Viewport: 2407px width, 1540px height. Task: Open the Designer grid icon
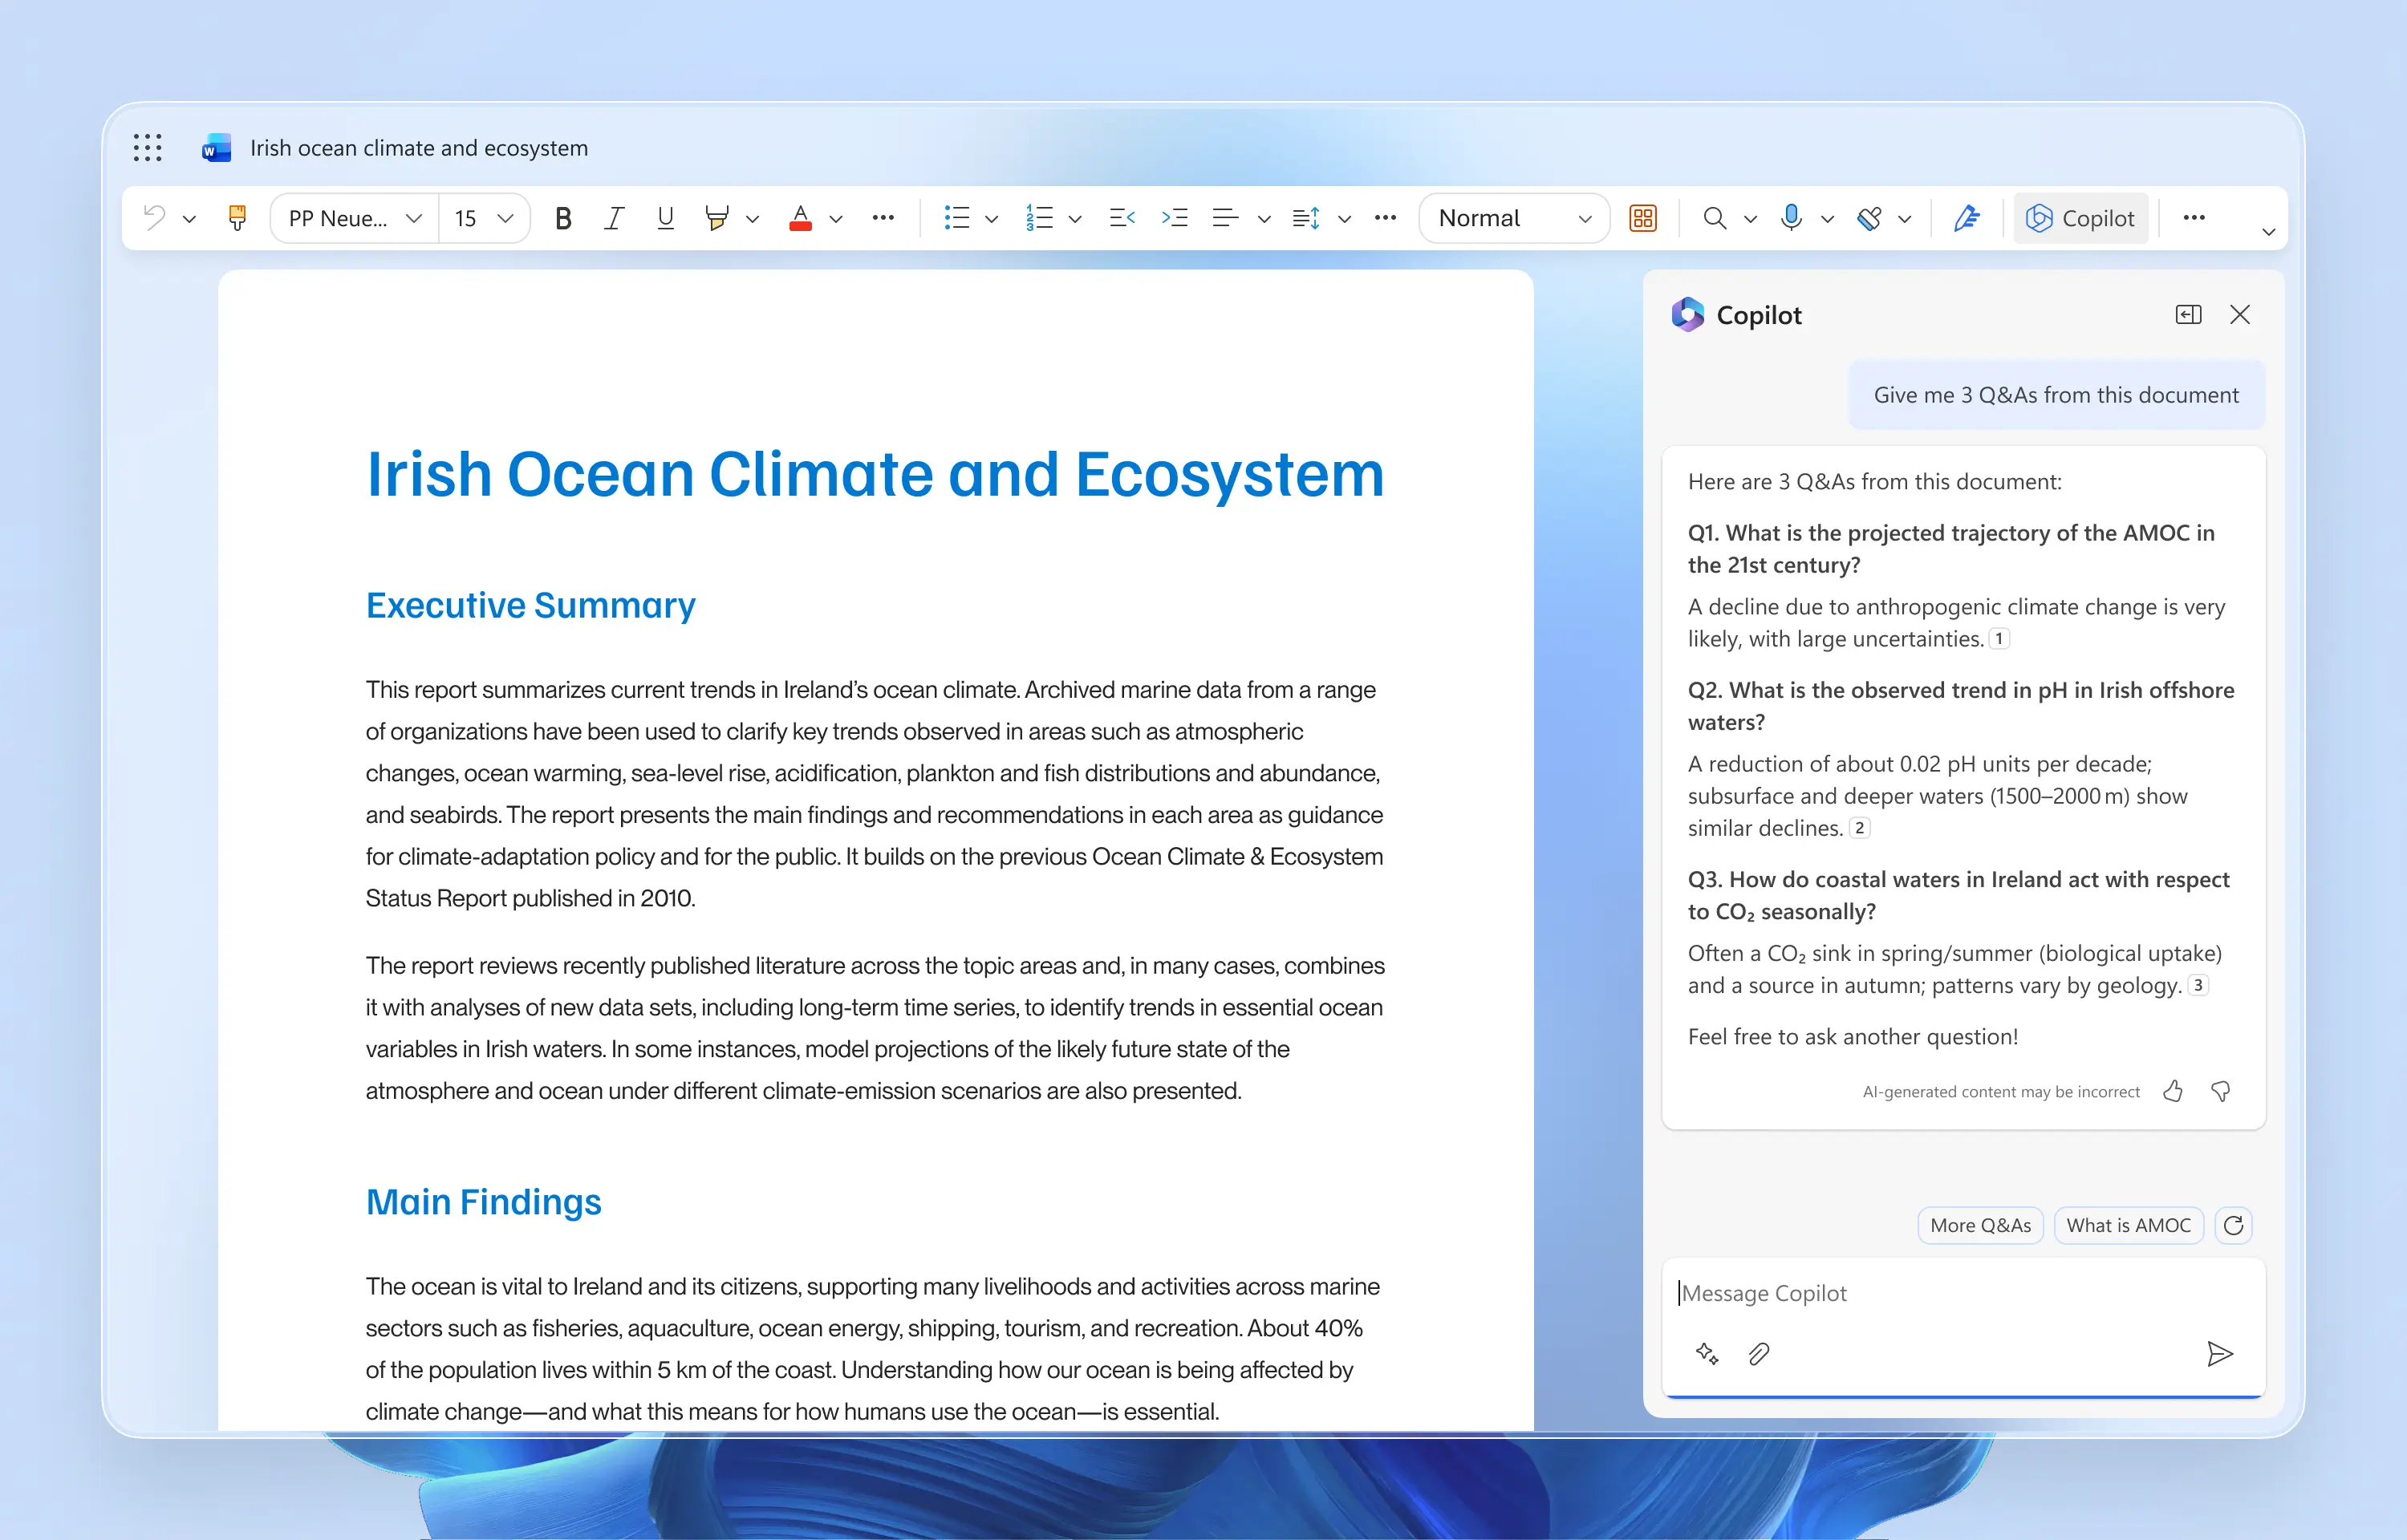pos(1642,218)
